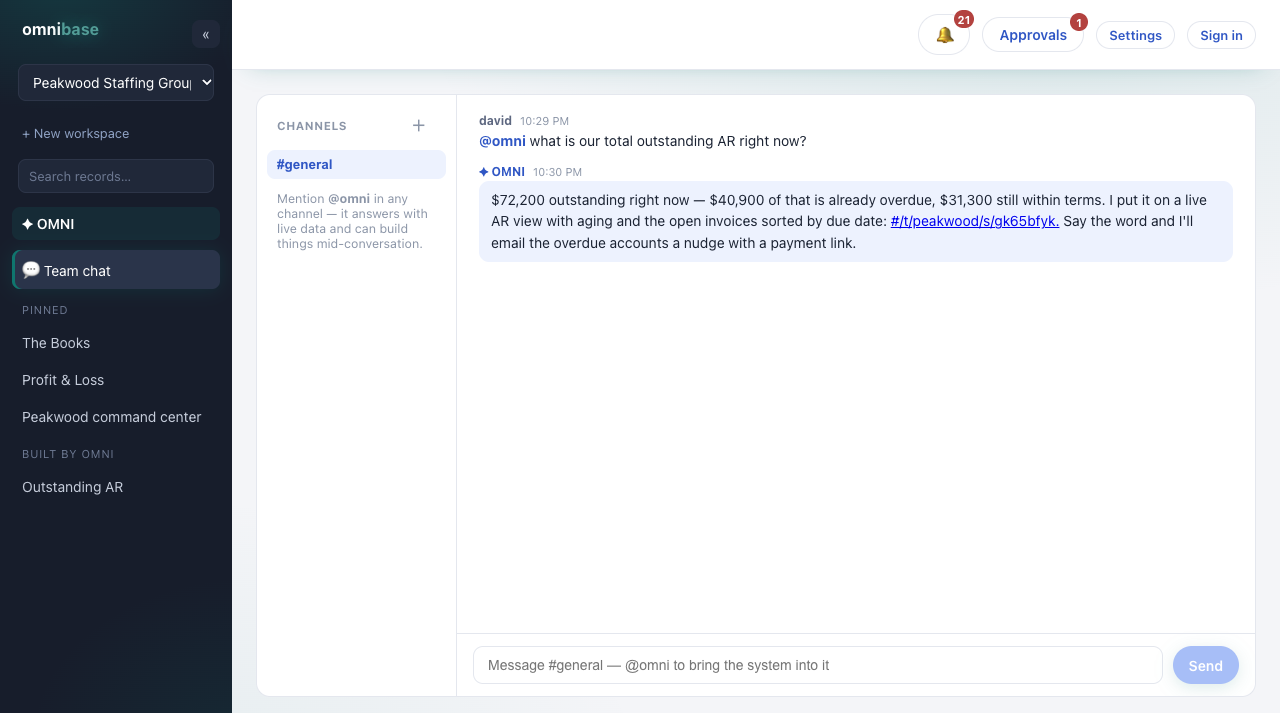1280x713 pixels.
Task: Click the Send button
Action: pyautogui.click(x=1206, y=665)
